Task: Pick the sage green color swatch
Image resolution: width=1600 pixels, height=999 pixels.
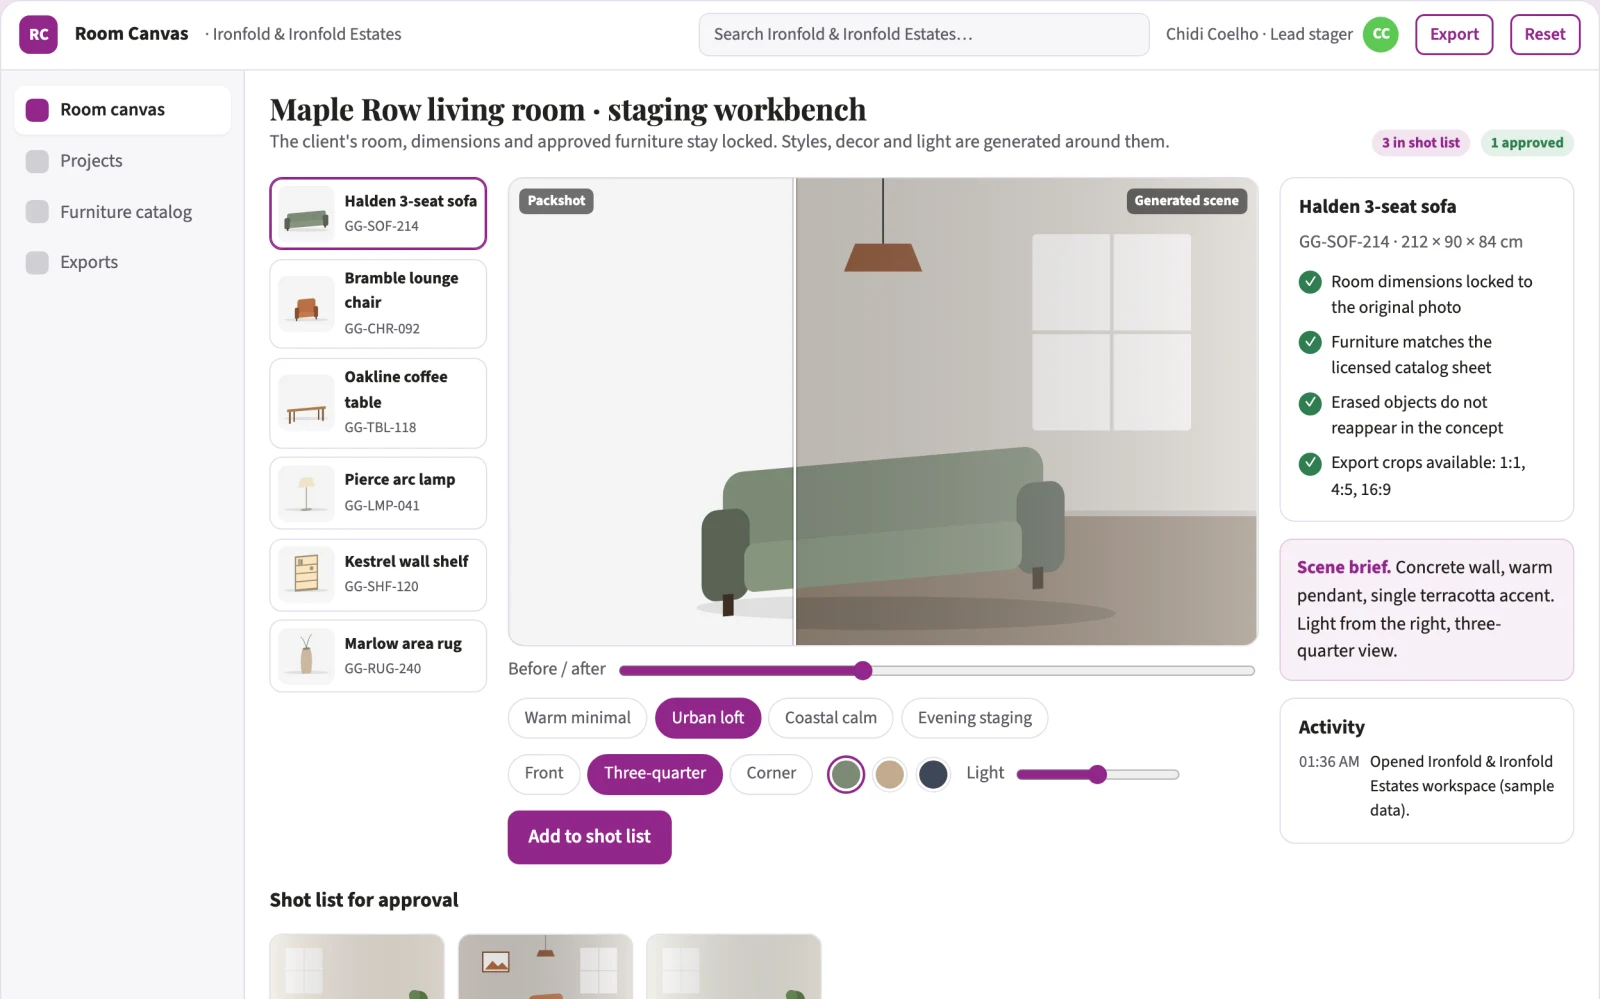Action: click(x=846, y=774)
